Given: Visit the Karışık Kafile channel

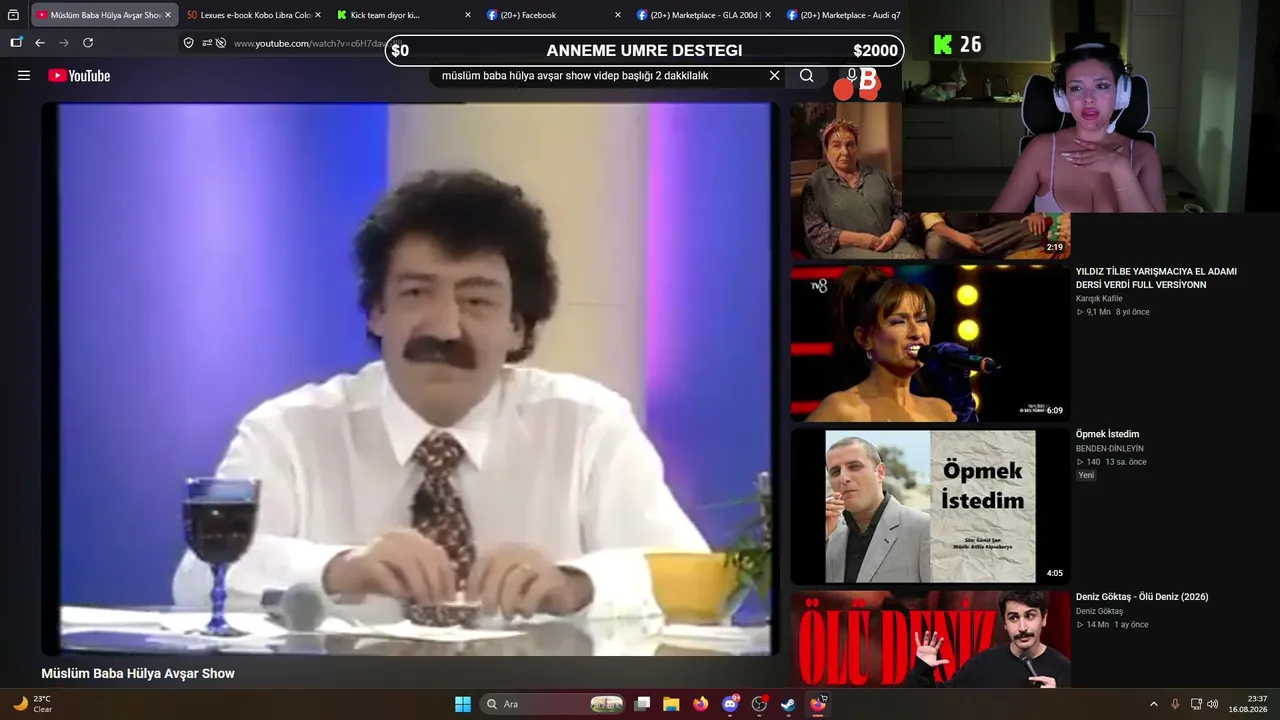Looking at the screenshot, I should [x=1099, y=299].
